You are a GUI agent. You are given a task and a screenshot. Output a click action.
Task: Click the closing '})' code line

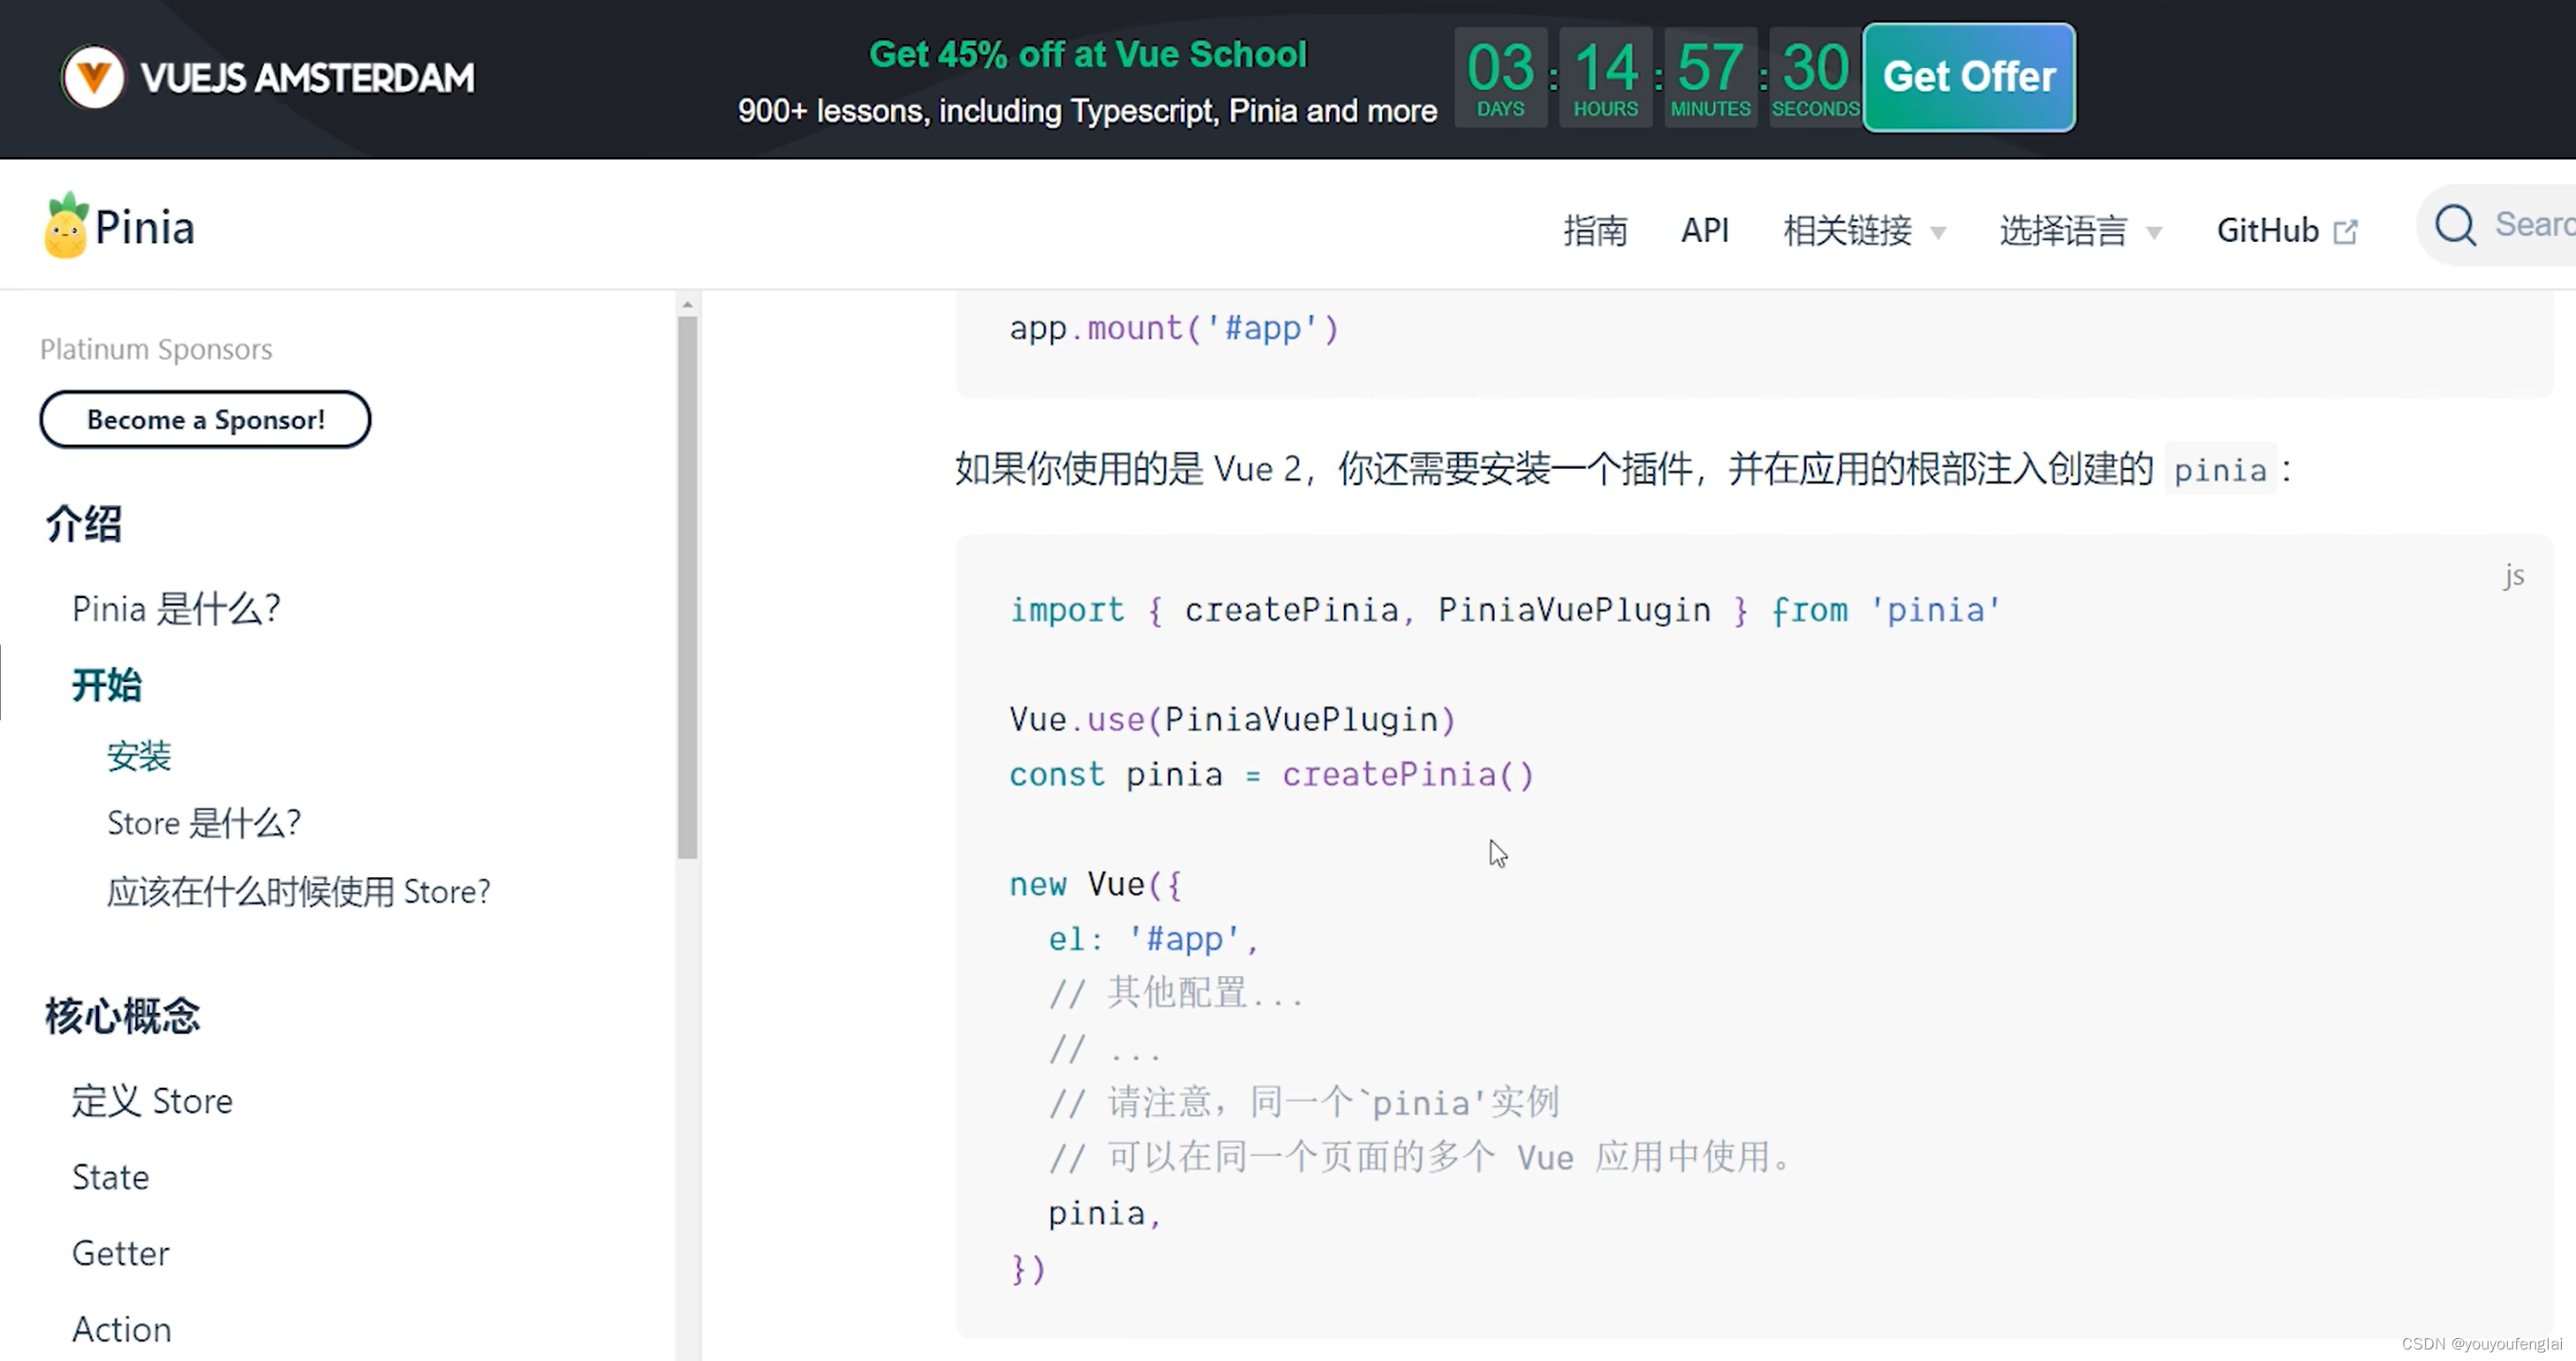(x=1028, y=1268)
